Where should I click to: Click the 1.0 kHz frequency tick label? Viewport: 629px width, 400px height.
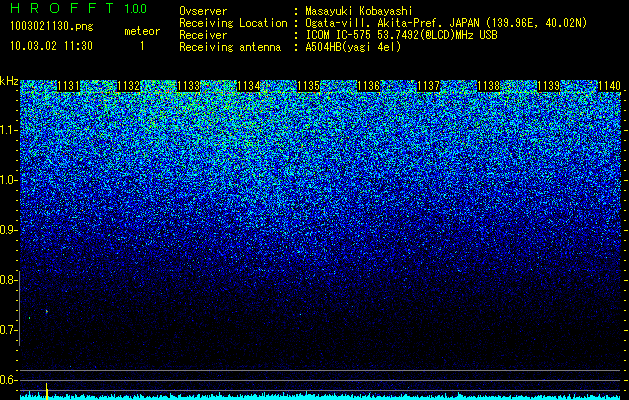(x=8, y=180)
